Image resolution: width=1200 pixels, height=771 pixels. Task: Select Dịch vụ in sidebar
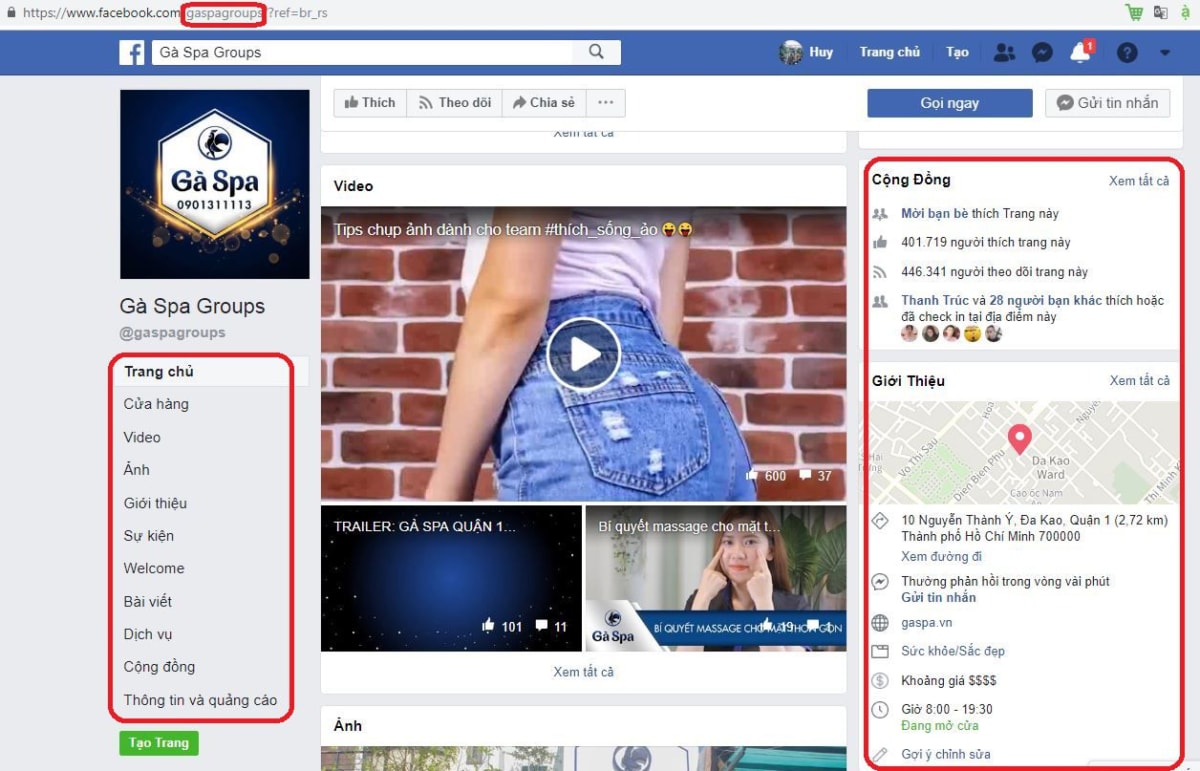pos(148,634)
